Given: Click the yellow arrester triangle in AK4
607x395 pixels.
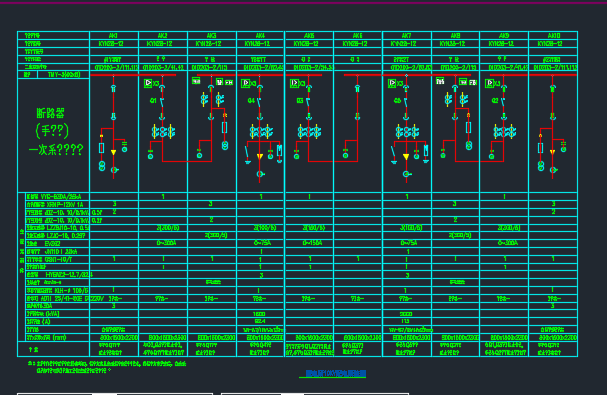Looking at the screenshot, I should [260, 156].
